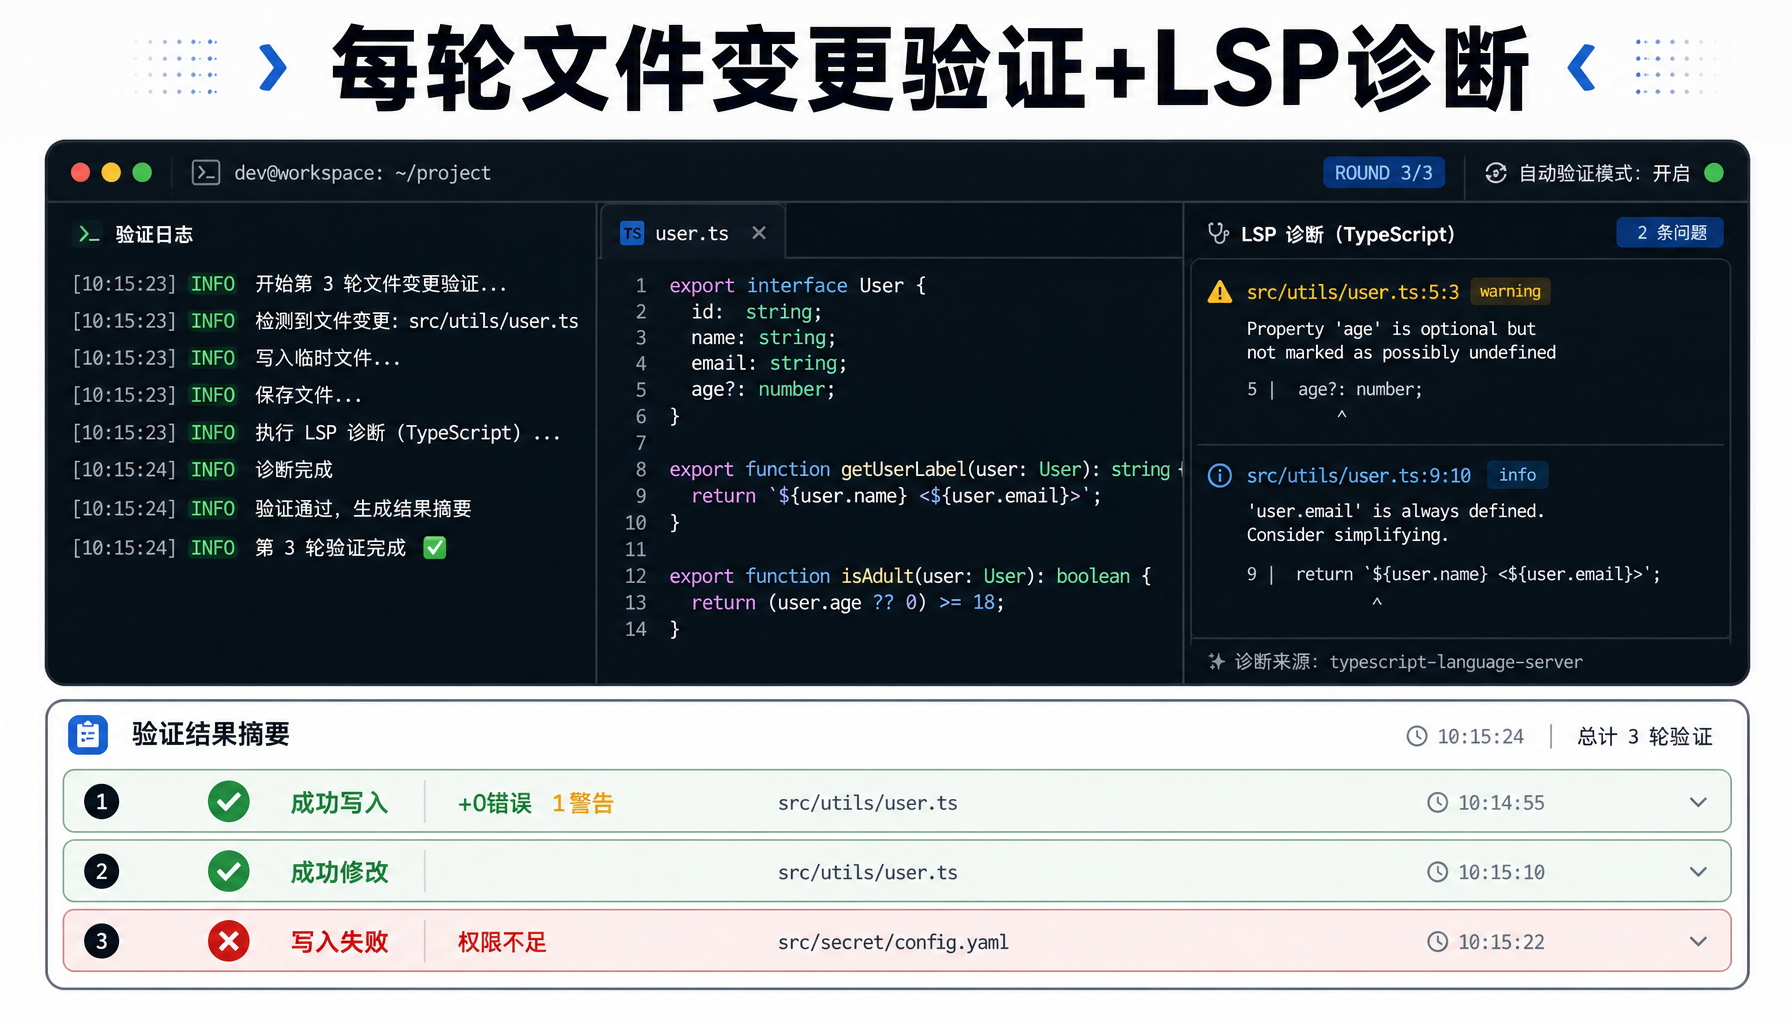Expand the round 1 result row
1792x1024 pixels.
[x=1698, y=802]
